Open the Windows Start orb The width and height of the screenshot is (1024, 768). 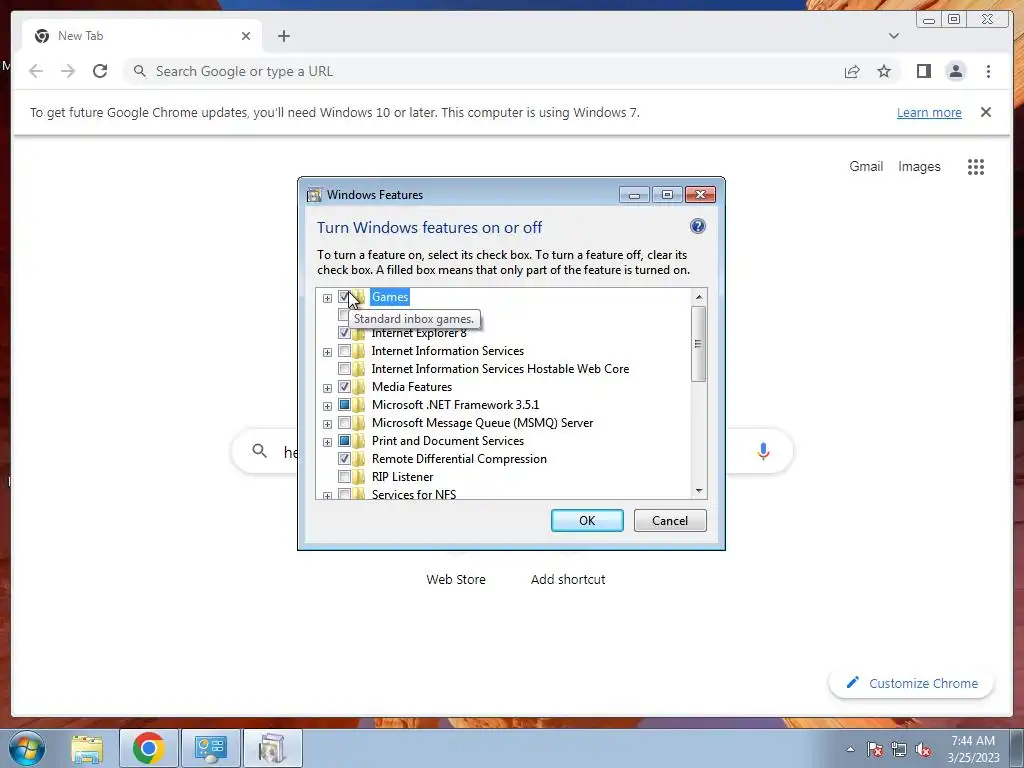(27, 748)
